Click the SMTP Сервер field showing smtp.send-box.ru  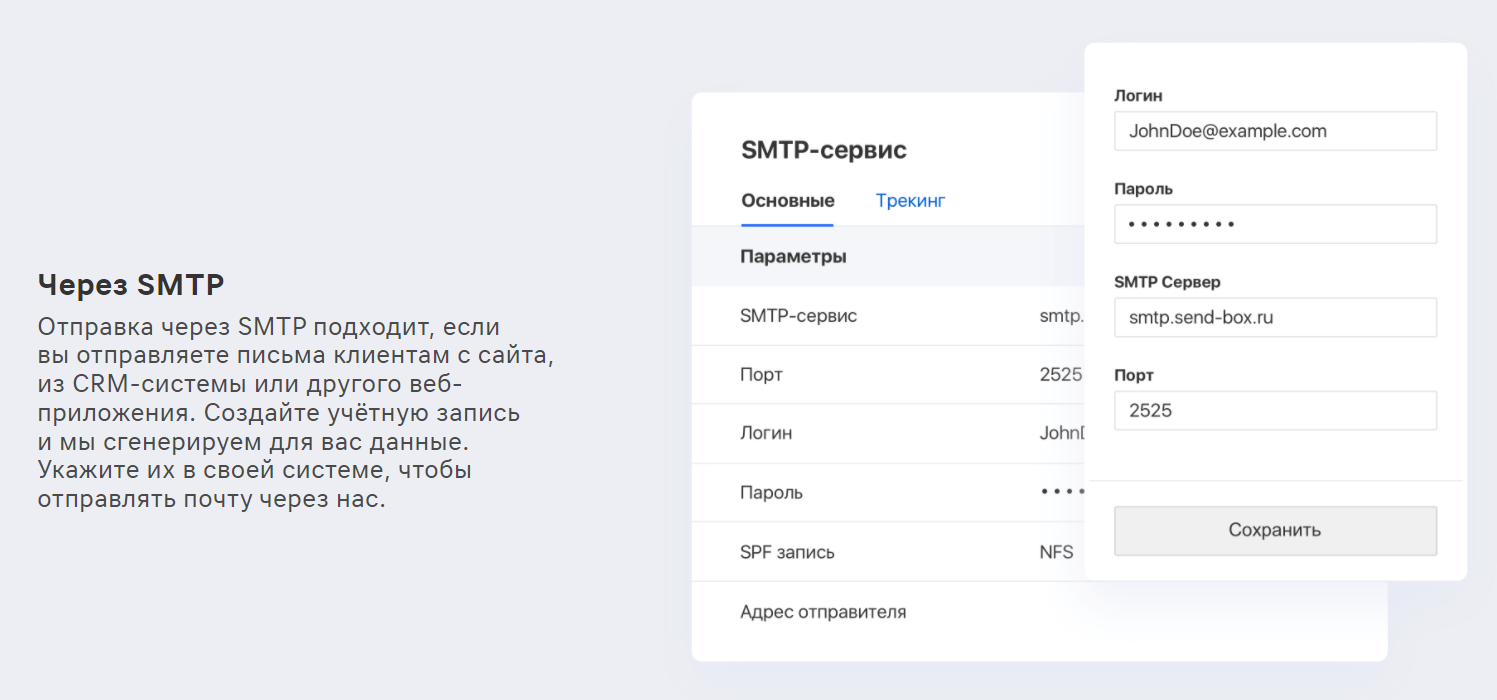1274,317
